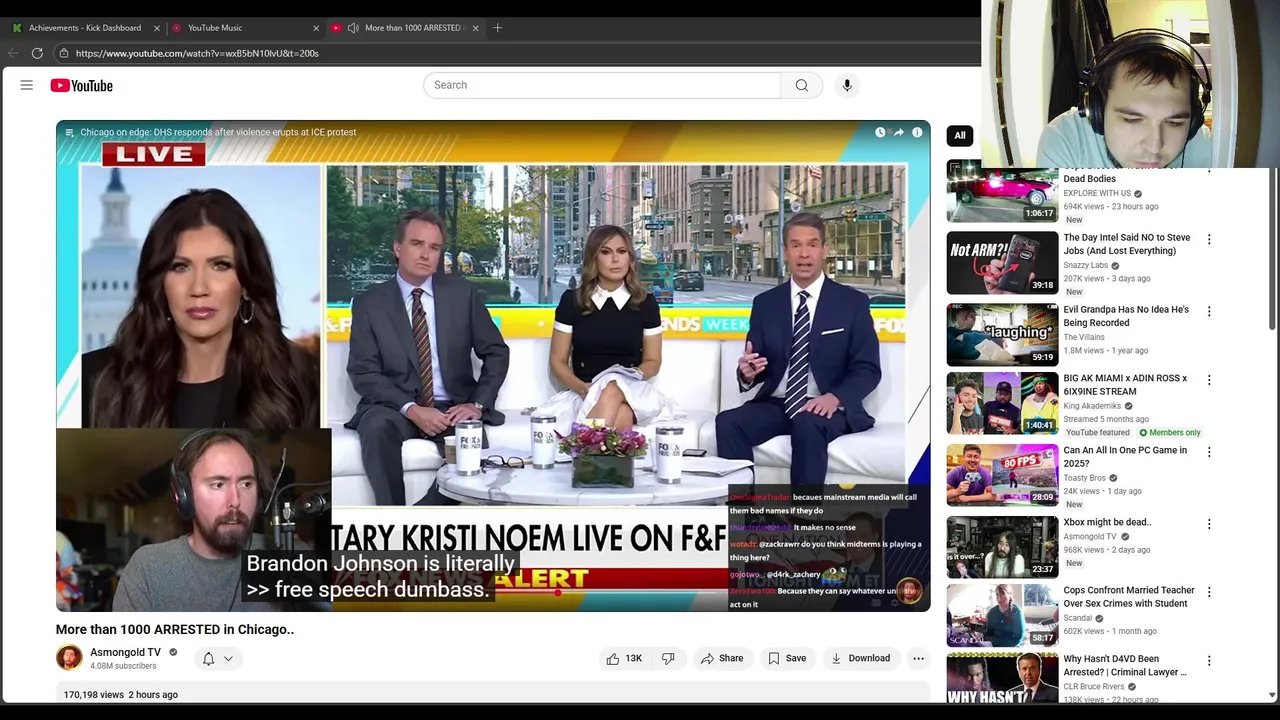This screenshot has height=720, width=1280.
Task: Expand the notification preferences chevron
Action: tap(228, 658)
